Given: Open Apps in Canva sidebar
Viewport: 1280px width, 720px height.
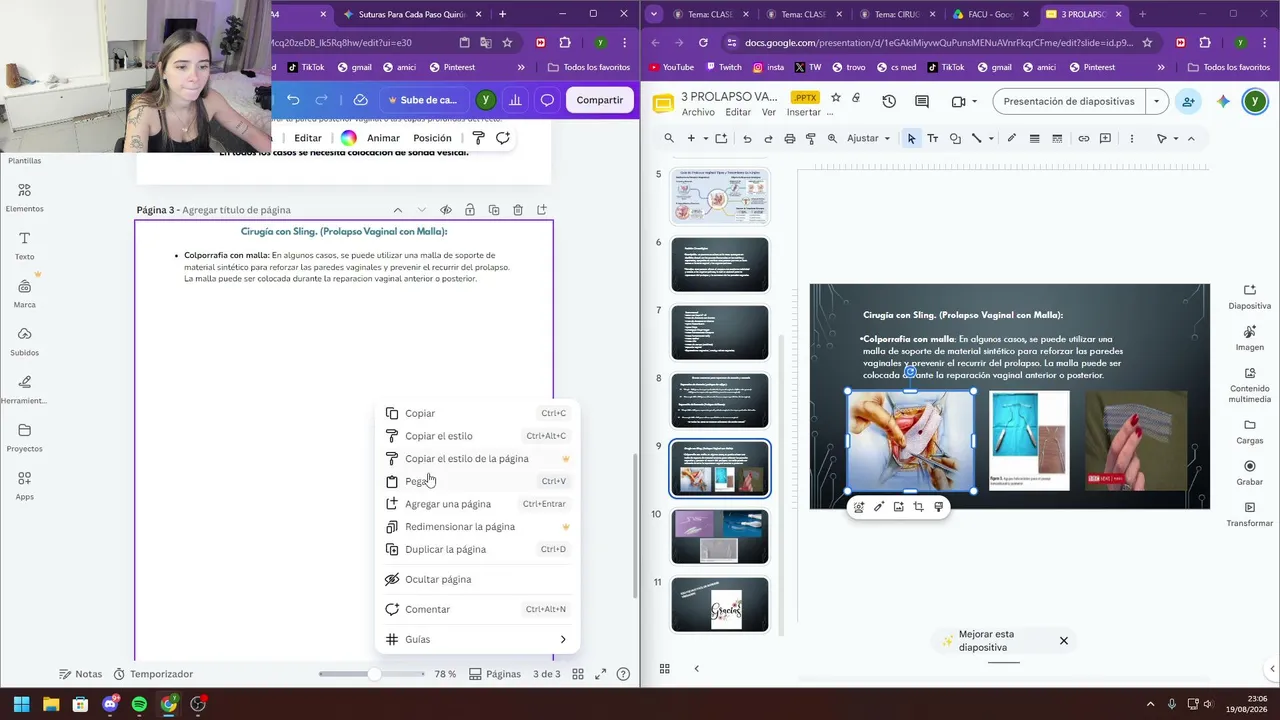Looking at the screenshot, I should [24, 486].
